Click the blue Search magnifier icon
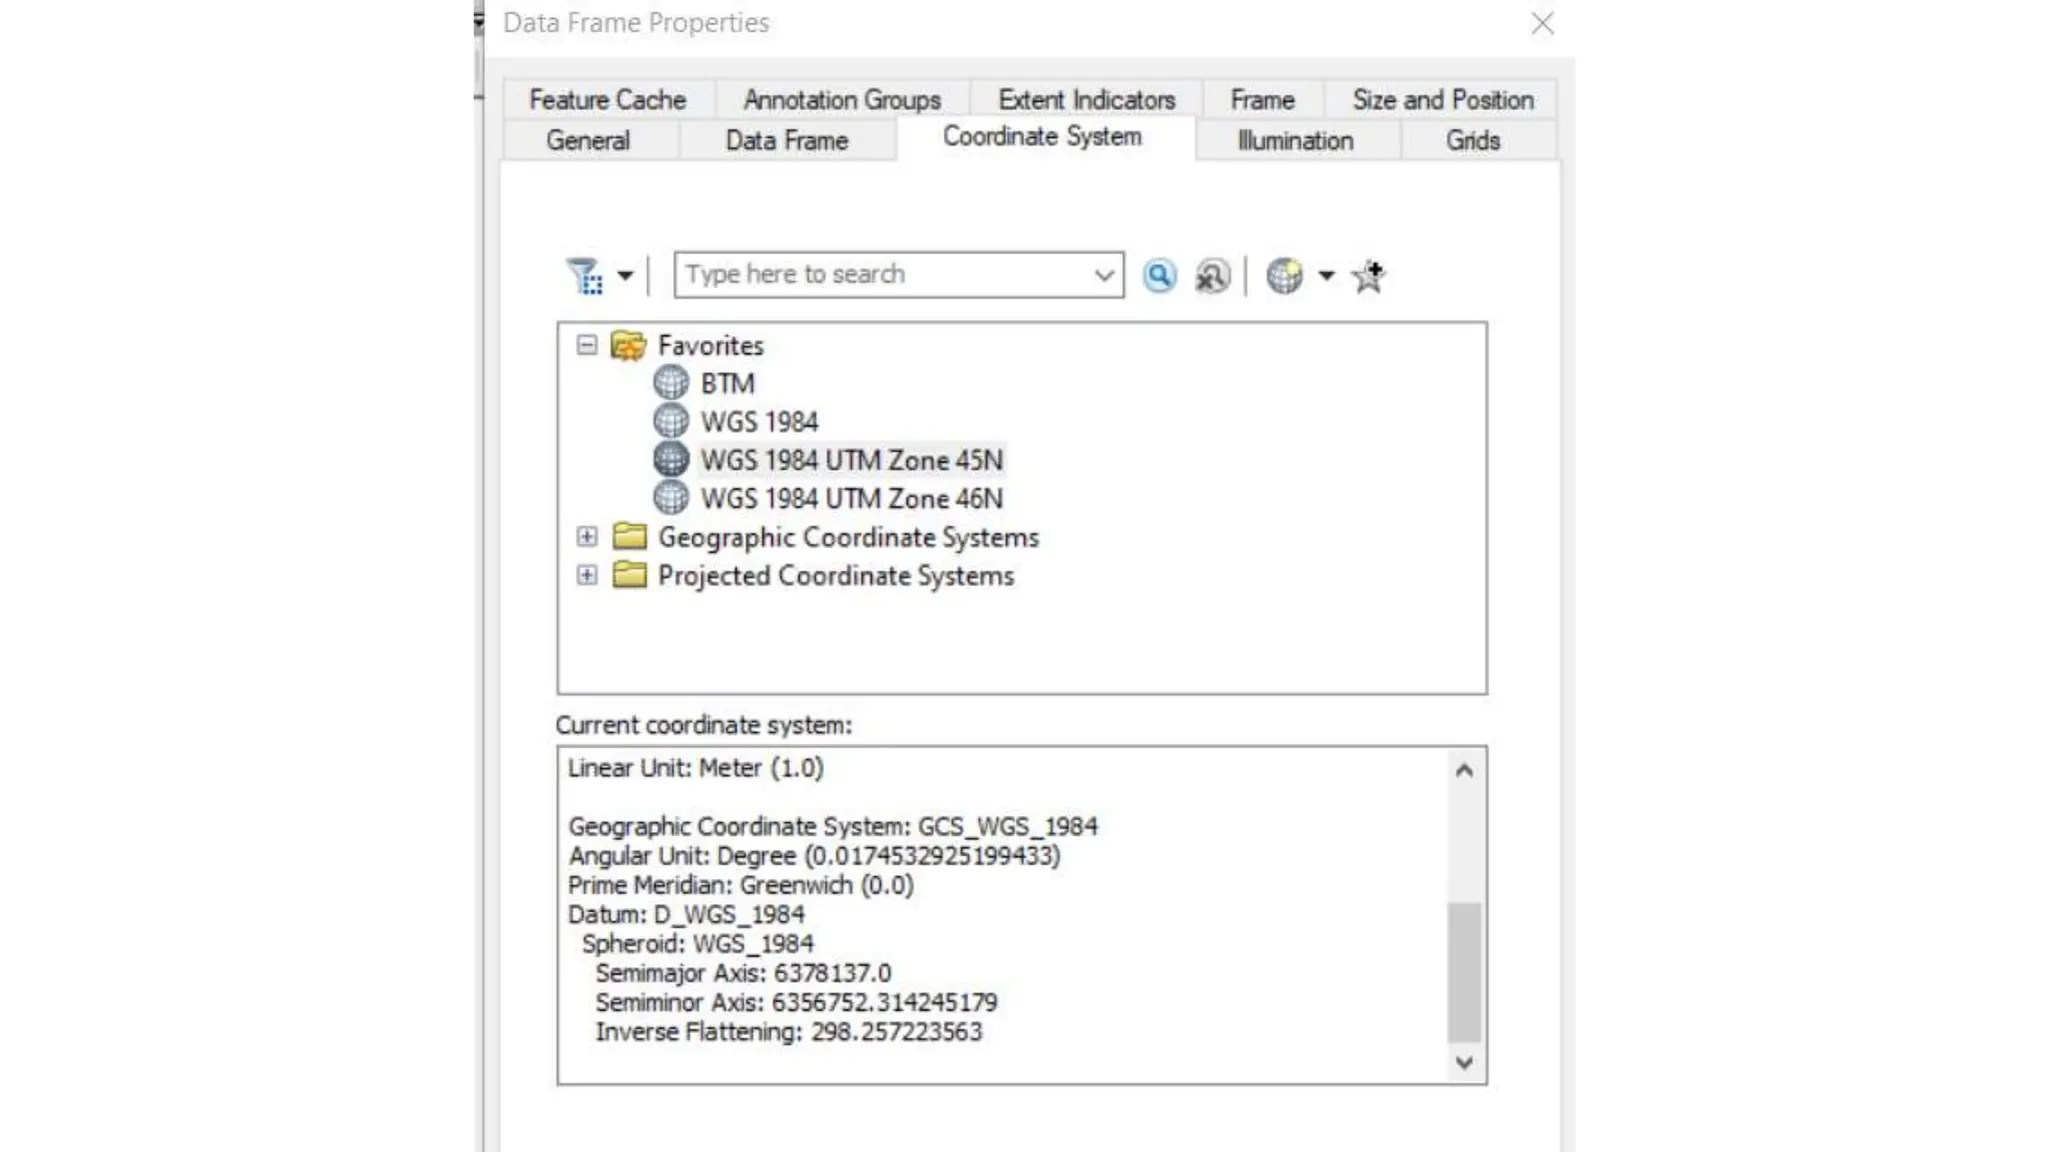This screenshot has height=1152, width=2048. click(x=1159, y=275)
